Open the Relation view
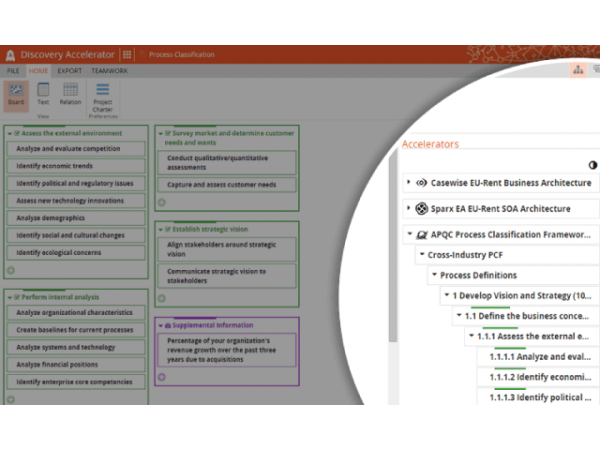The image size is (600, 450). (70, 93)
